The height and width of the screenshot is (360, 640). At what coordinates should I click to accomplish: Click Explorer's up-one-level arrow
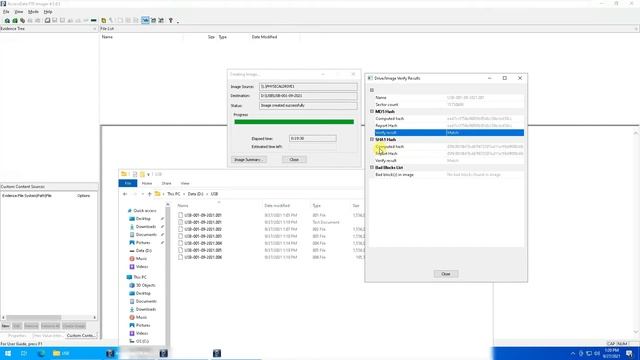click(x=149, y=194)
